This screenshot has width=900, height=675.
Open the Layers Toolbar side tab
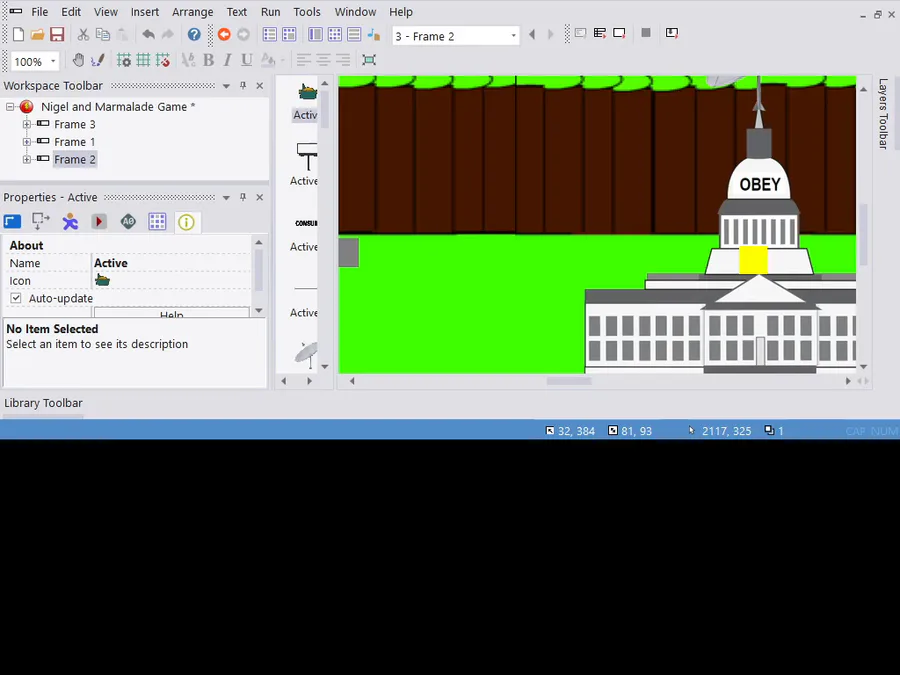coord(883,113)
